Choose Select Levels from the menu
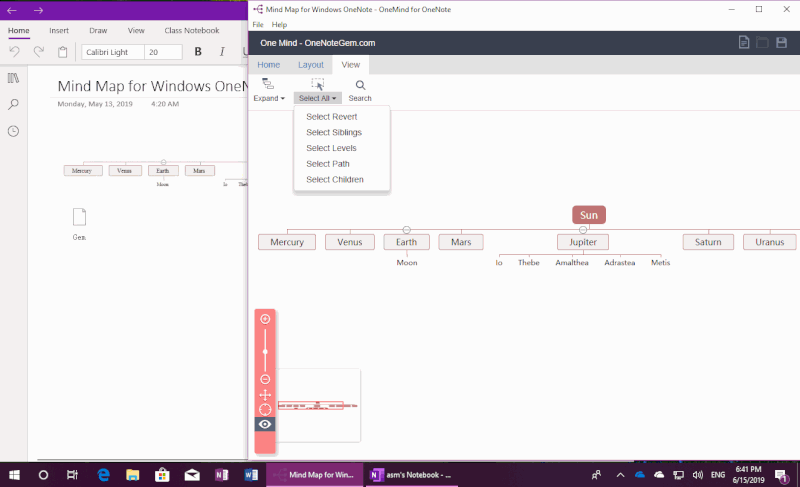 coord(331,148)
